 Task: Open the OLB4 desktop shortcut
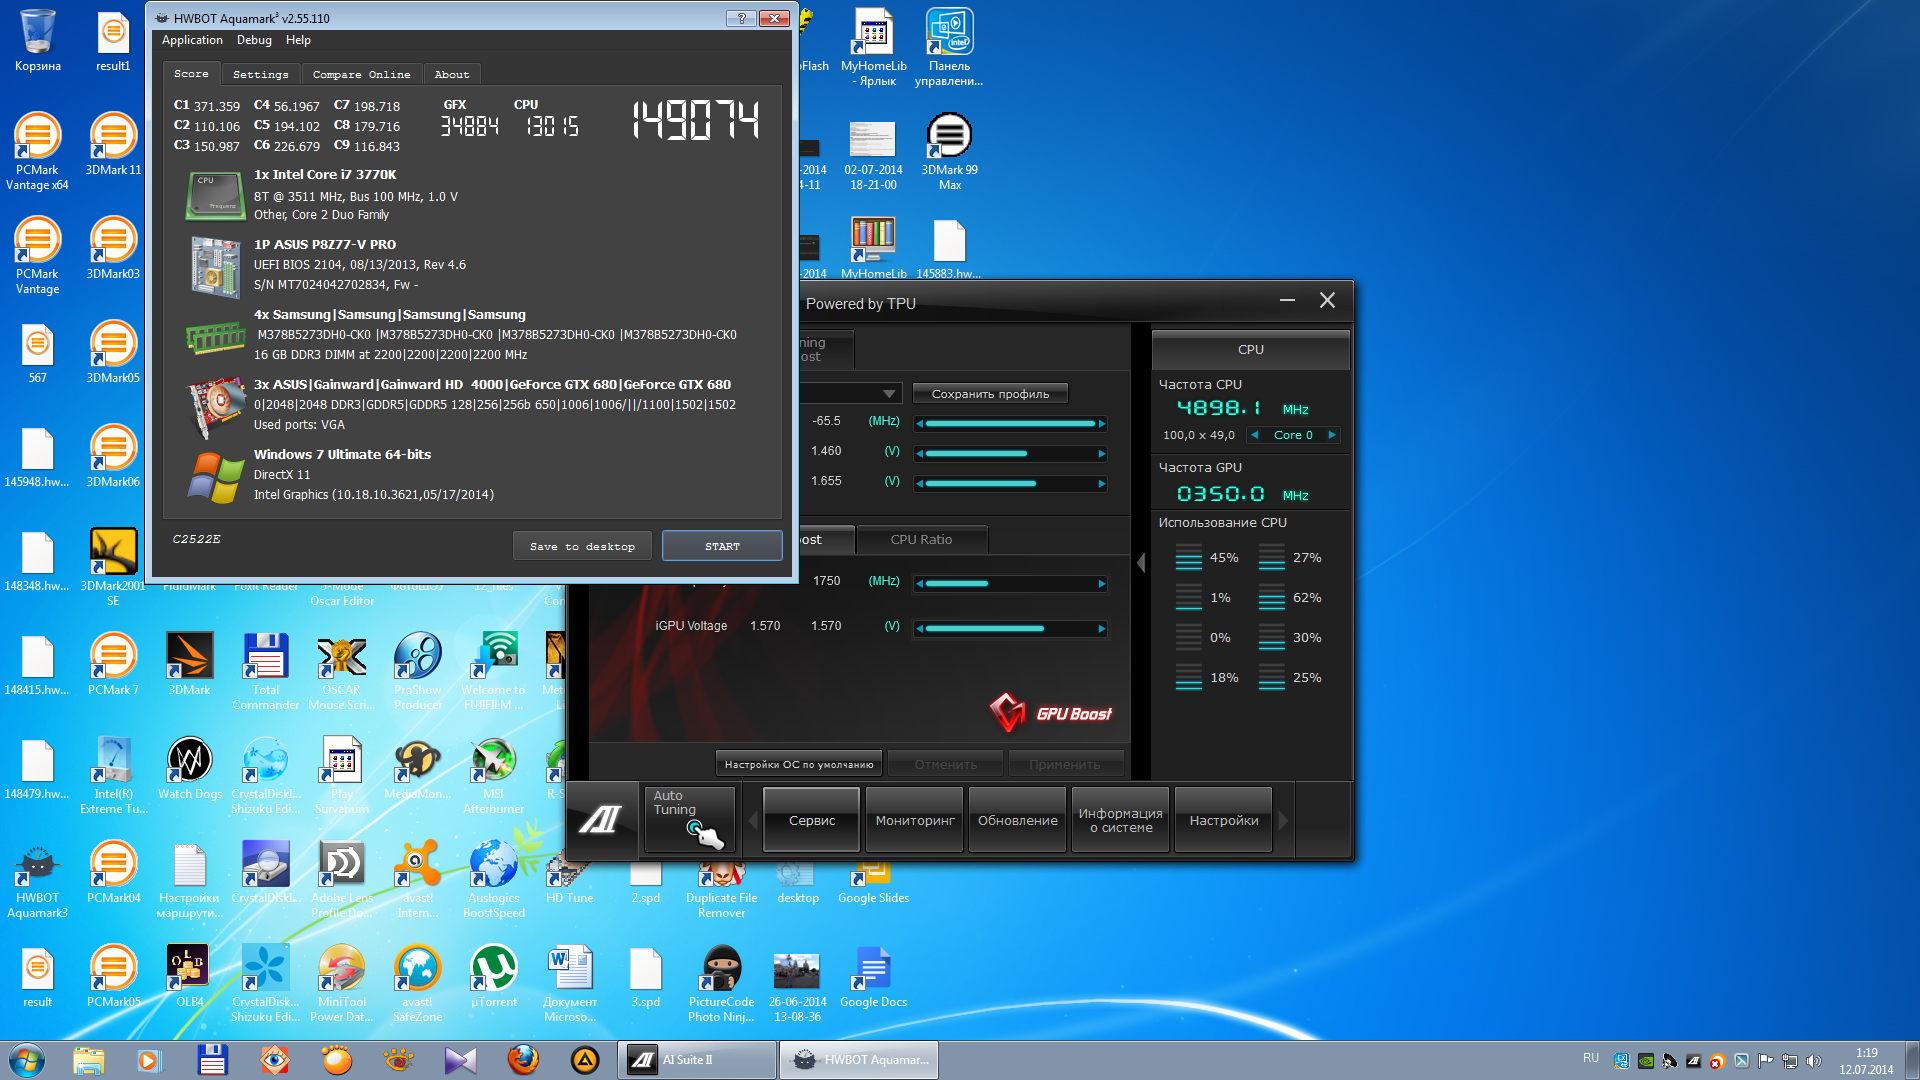coord(189,977)
